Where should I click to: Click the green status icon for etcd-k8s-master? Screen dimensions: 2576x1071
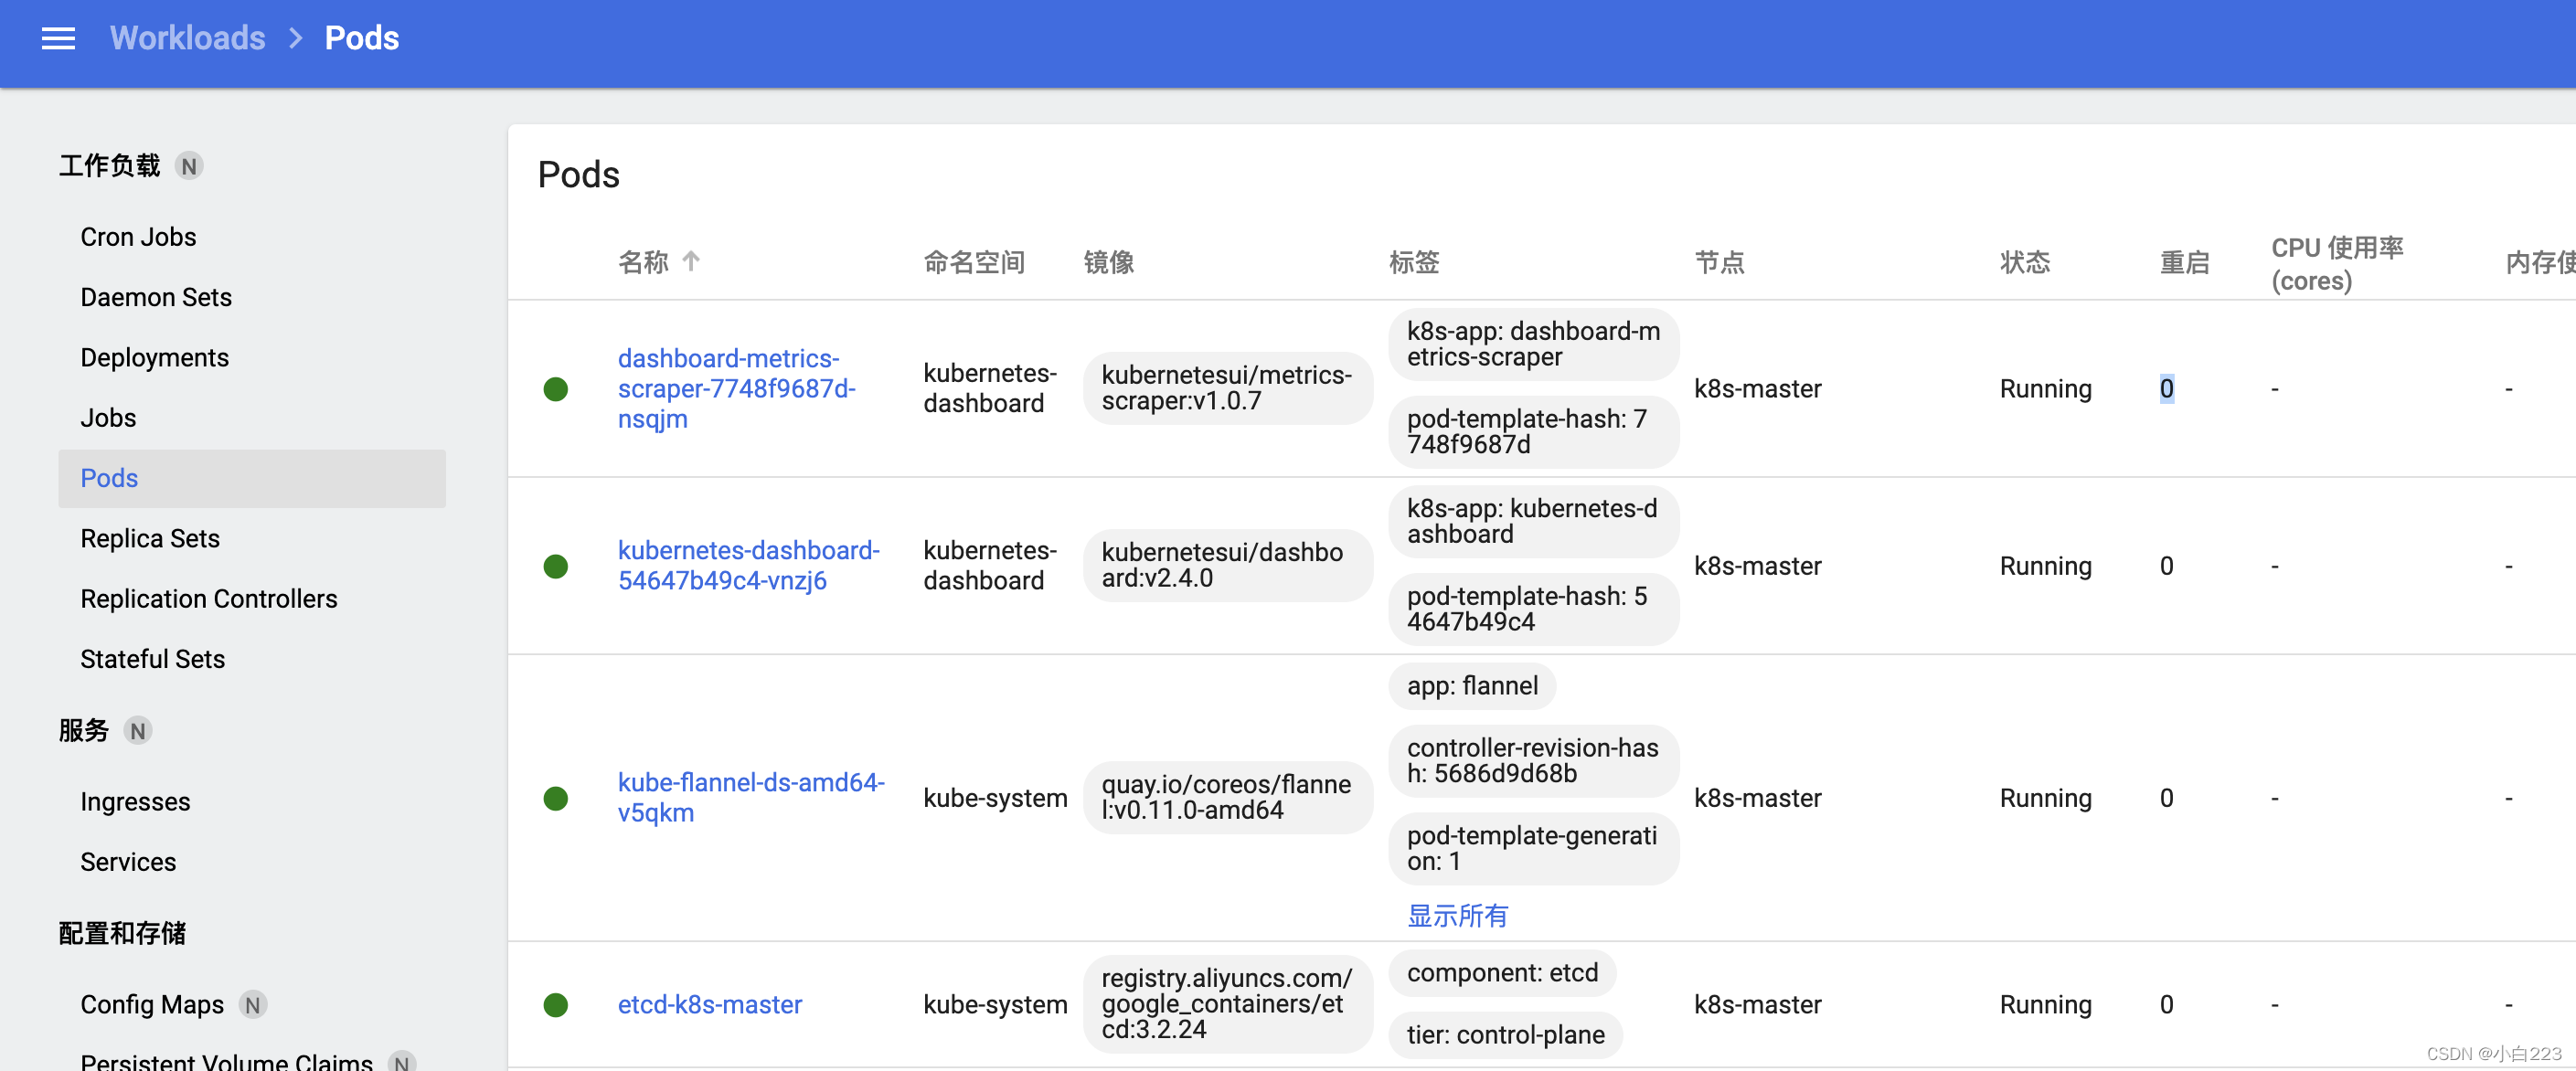coord(556,1004)
